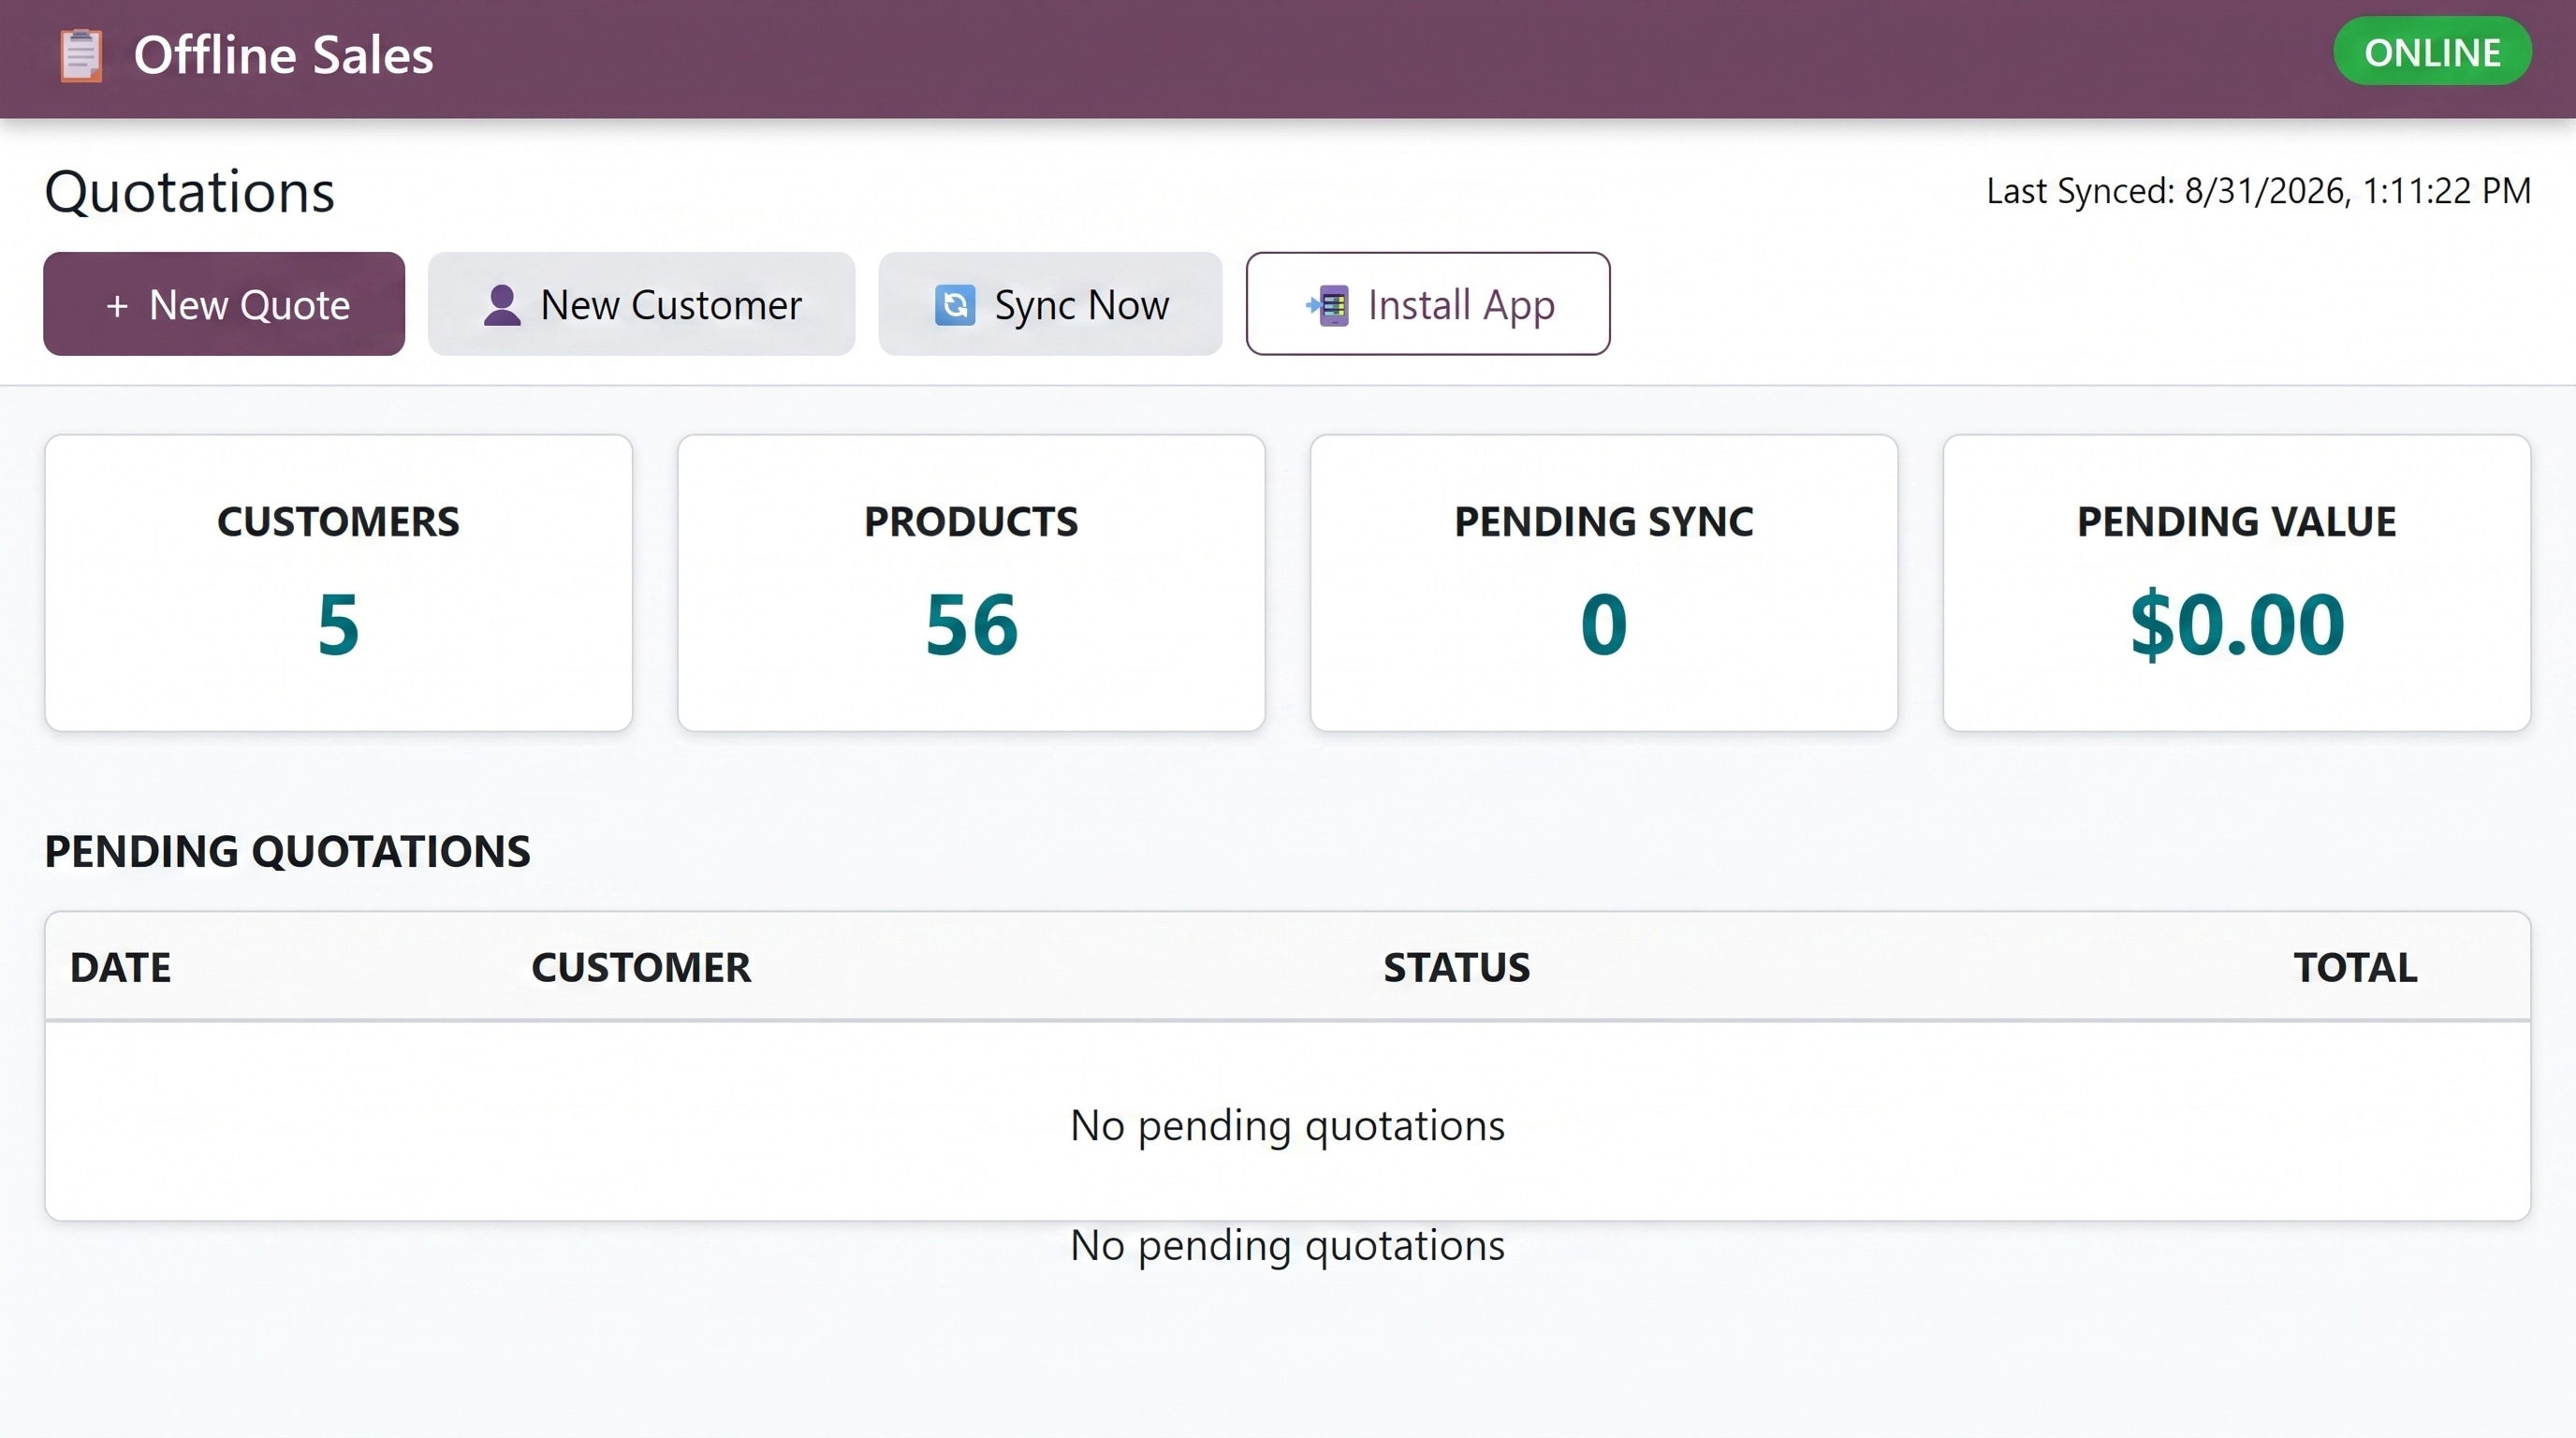This screenshot has width=2576, height=1438.
Task: Click the Pending Value $0.00 amount
Action: click(2236, 624)
